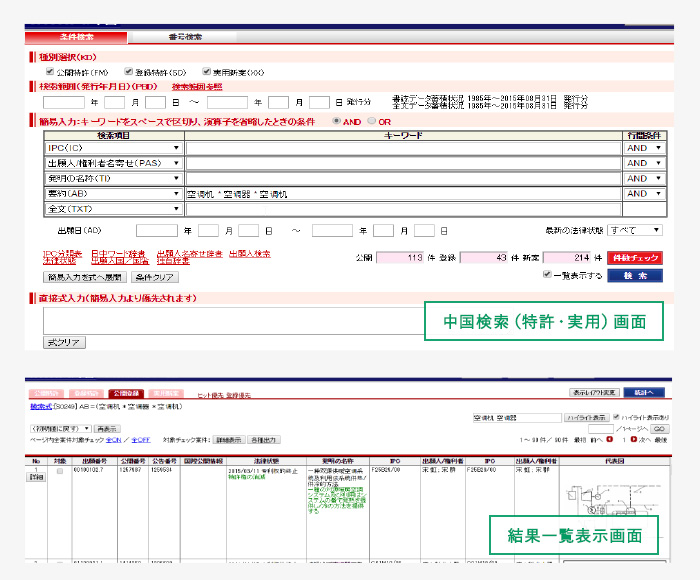Focus the 直接式入力 text area
This screenshot has height=580, width=700.
pyautogui.click(x=233, y=321)
